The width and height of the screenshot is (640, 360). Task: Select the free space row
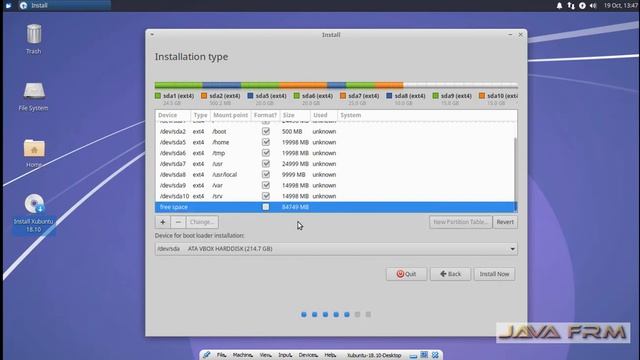point(335,207)
